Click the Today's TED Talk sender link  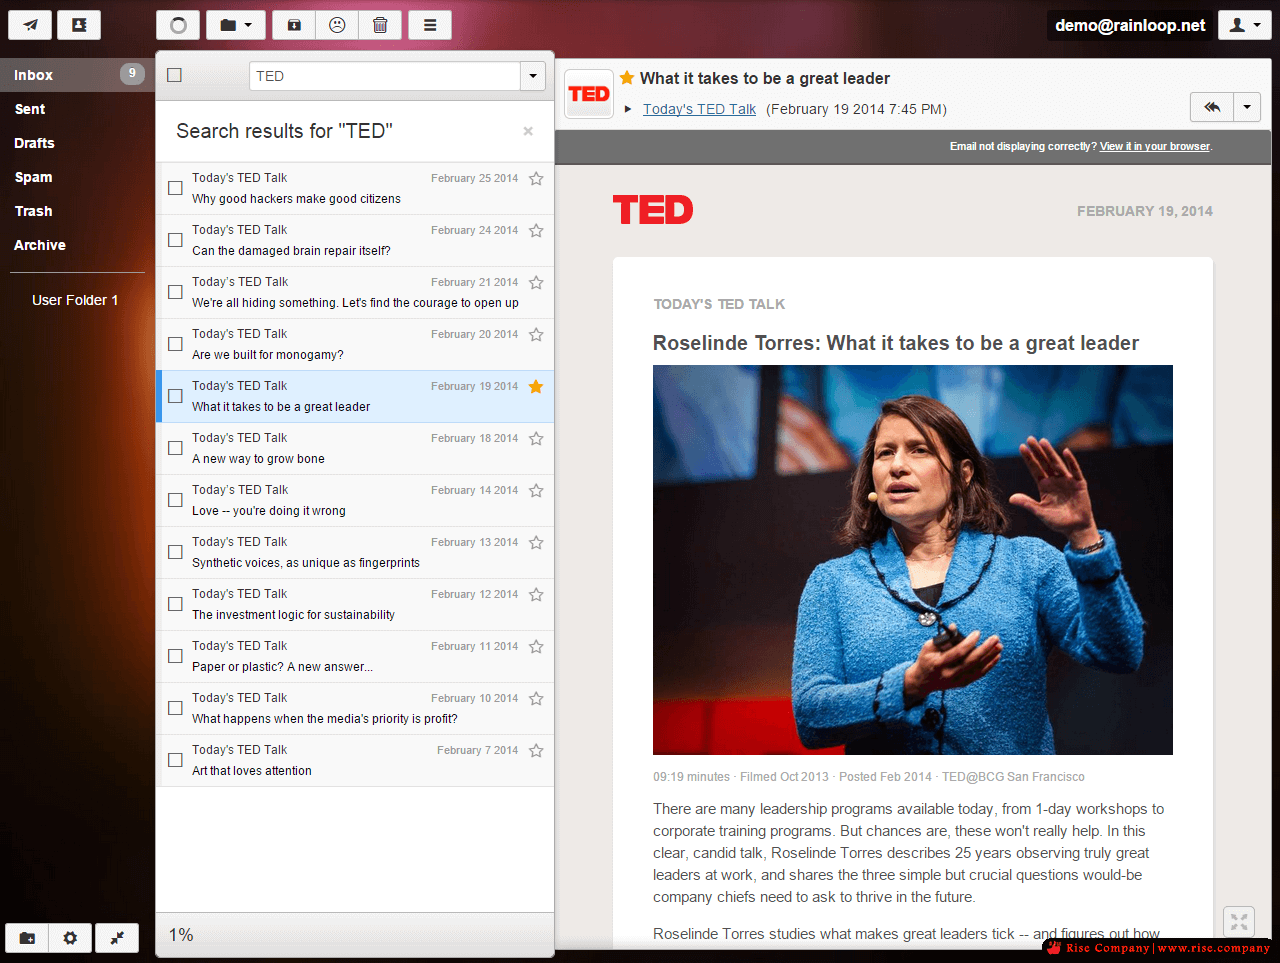click(x=699, y=109)
